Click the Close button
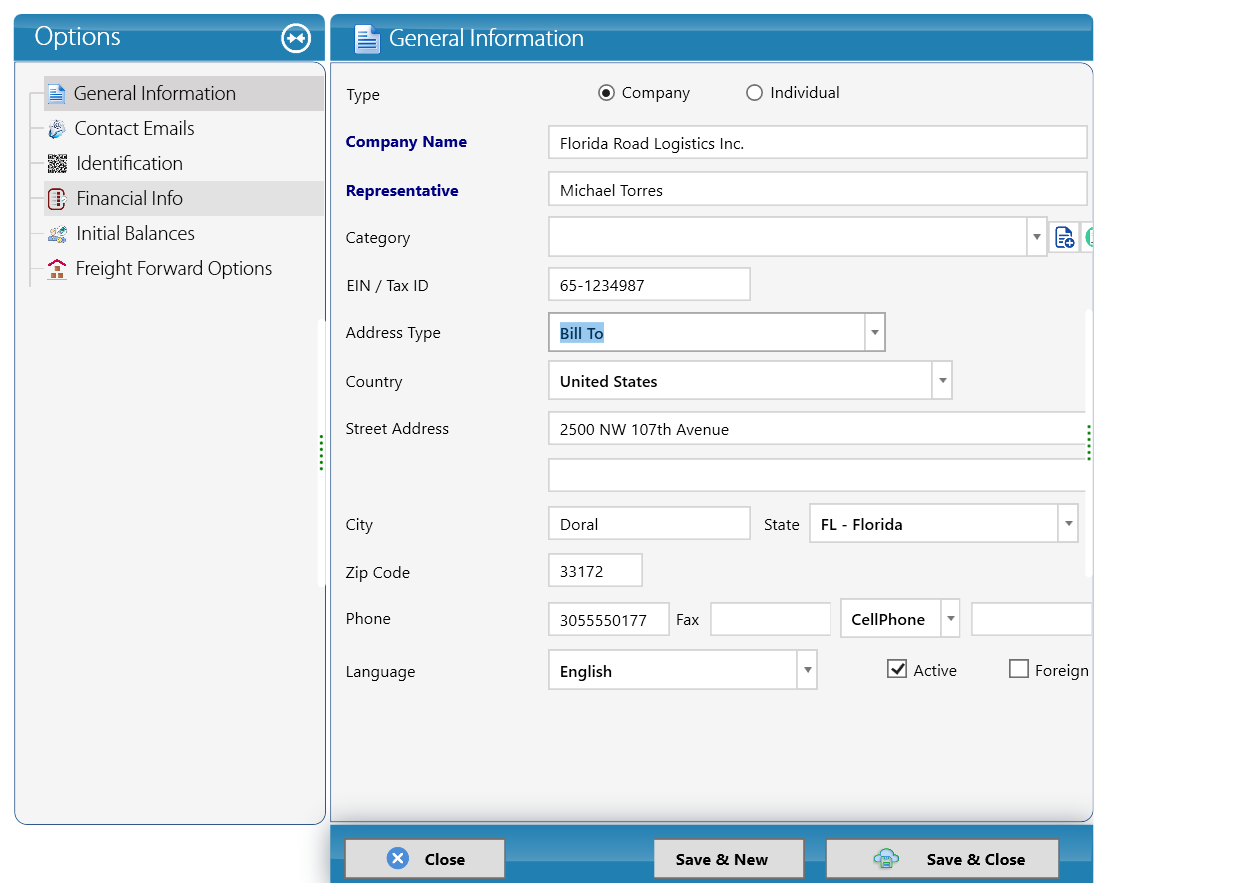This screenshot has height=883, width=1239. point(425,859)
